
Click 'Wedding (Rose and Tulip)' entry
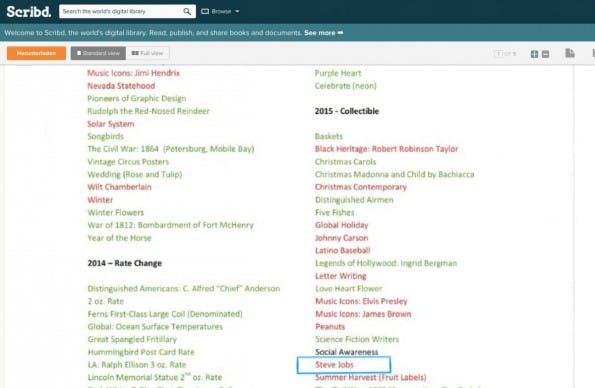pyautogui.click(x=135, y=174)
